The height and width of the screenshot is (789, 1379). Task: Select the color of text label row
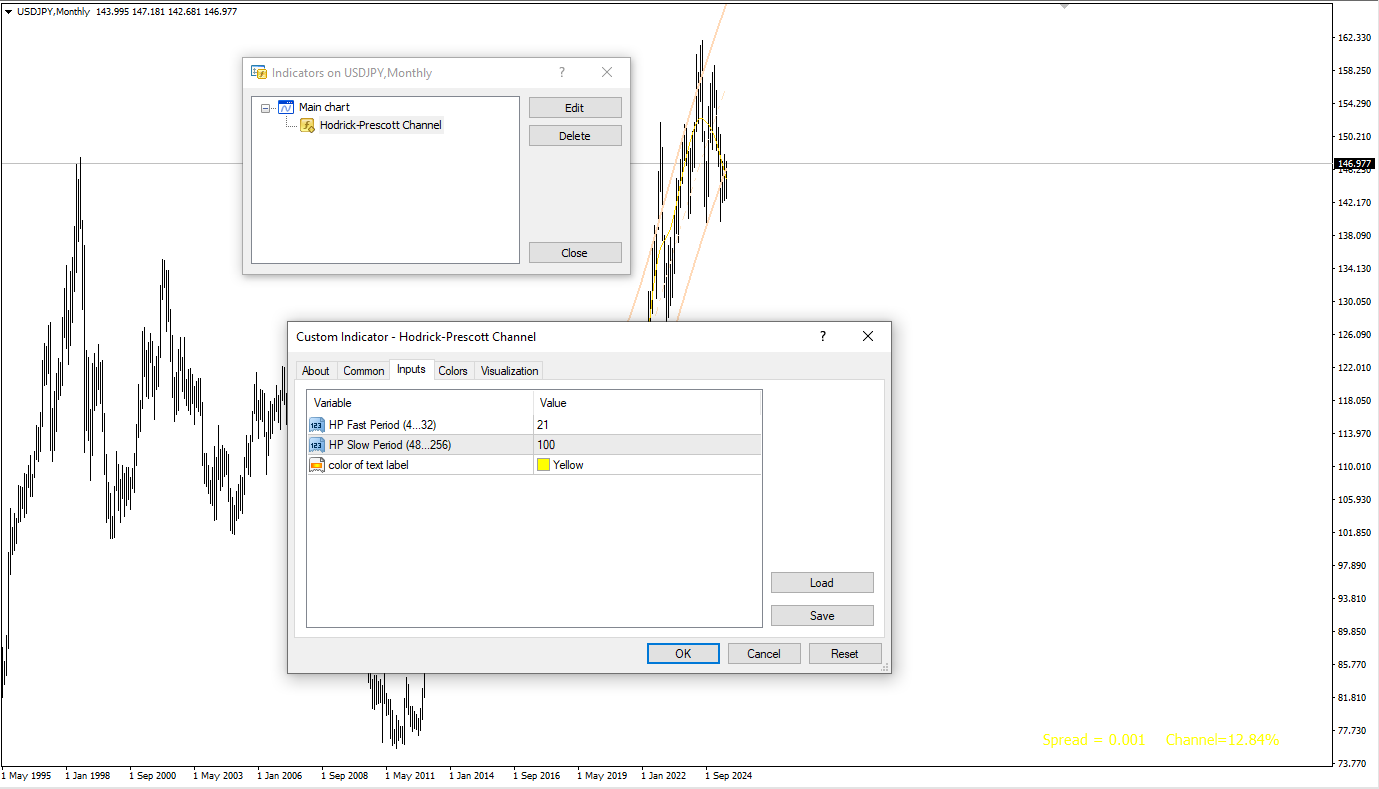[x=534, y=465]
